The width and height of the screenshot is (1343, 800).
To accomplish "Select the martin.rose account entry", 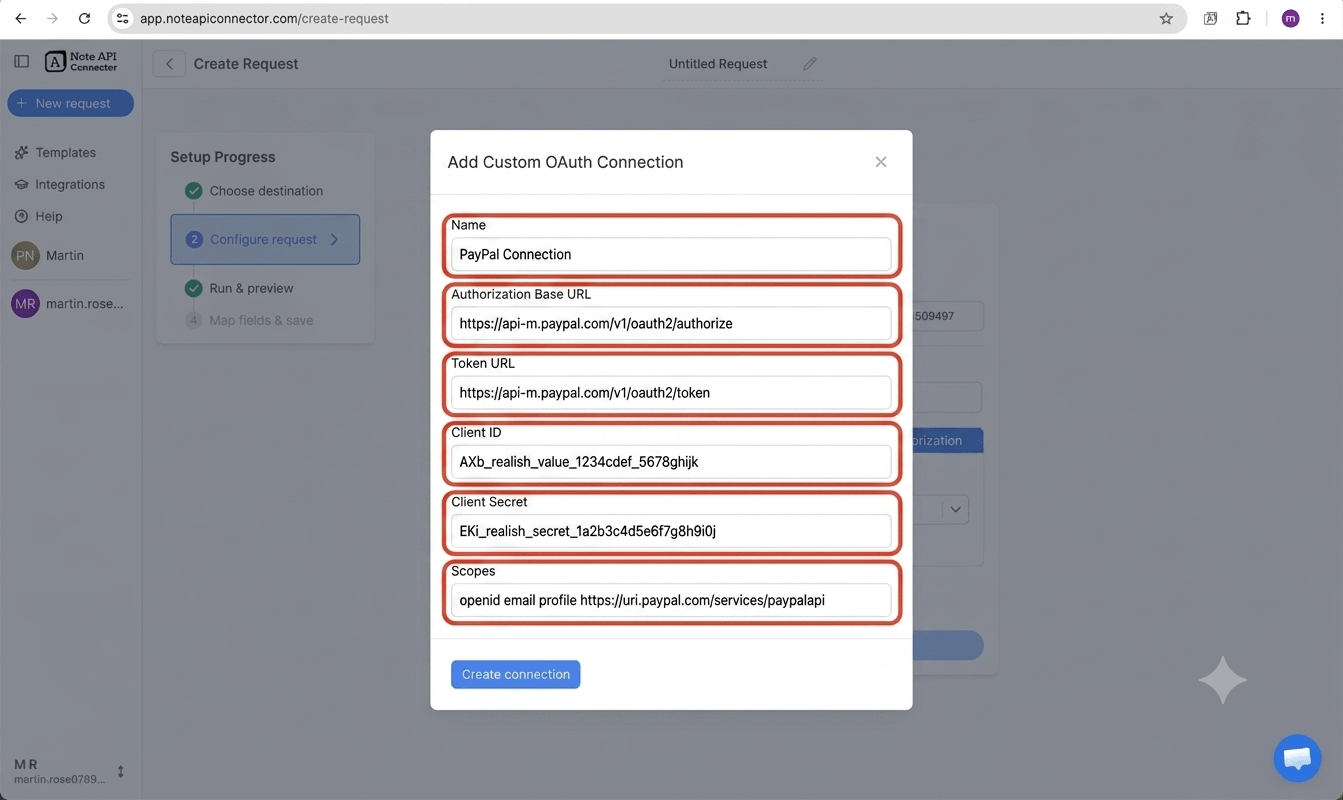I will 67,303.
